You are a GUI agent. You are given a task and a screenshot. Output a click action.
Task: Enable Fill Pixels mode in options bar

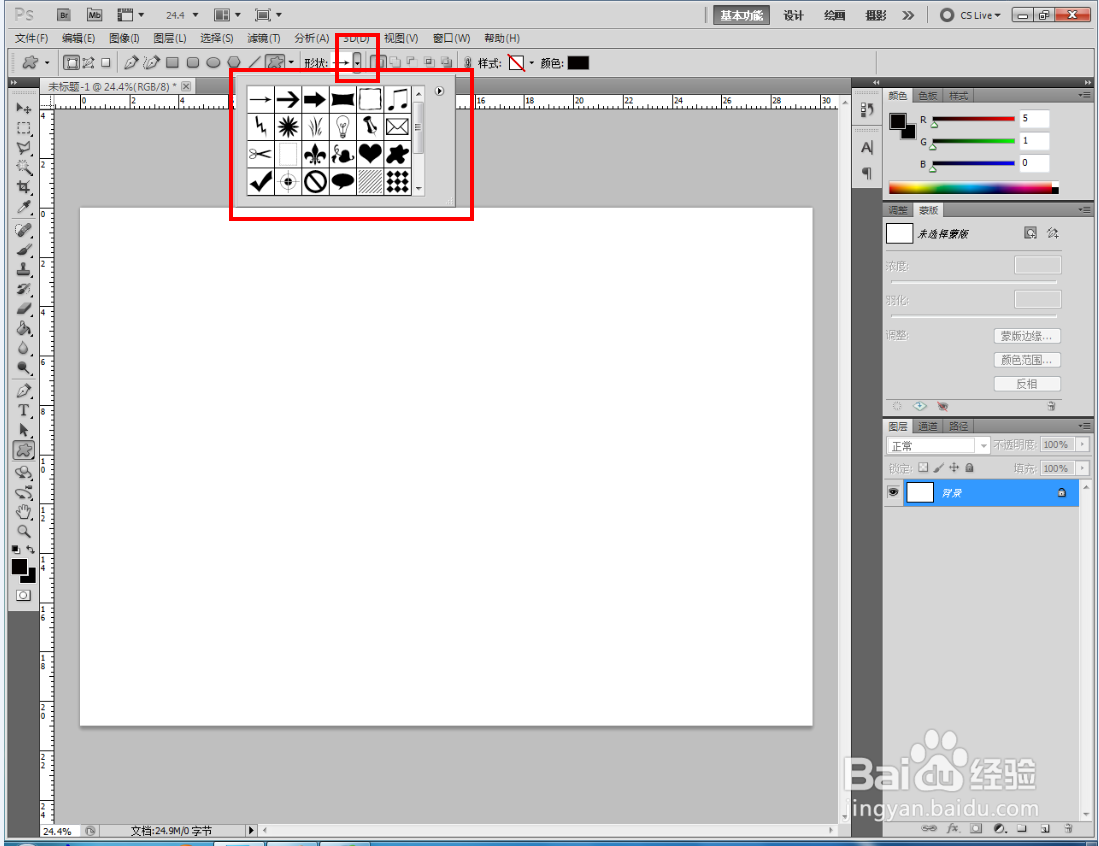tap(106, 63)
